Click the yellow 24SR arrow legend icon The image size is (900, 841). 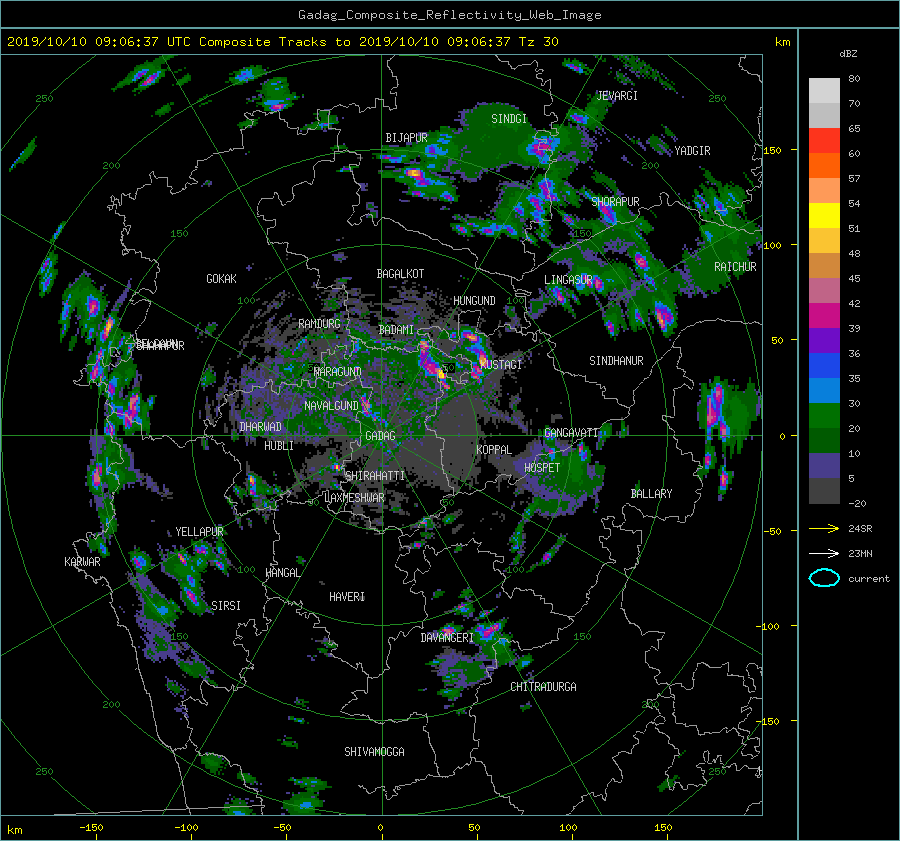tap(824, 528)
